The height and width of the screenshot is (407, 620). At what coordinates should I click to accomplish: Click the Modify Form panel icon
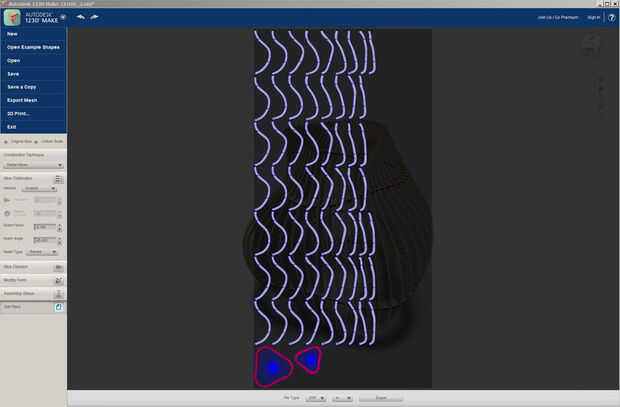(59, 281)
